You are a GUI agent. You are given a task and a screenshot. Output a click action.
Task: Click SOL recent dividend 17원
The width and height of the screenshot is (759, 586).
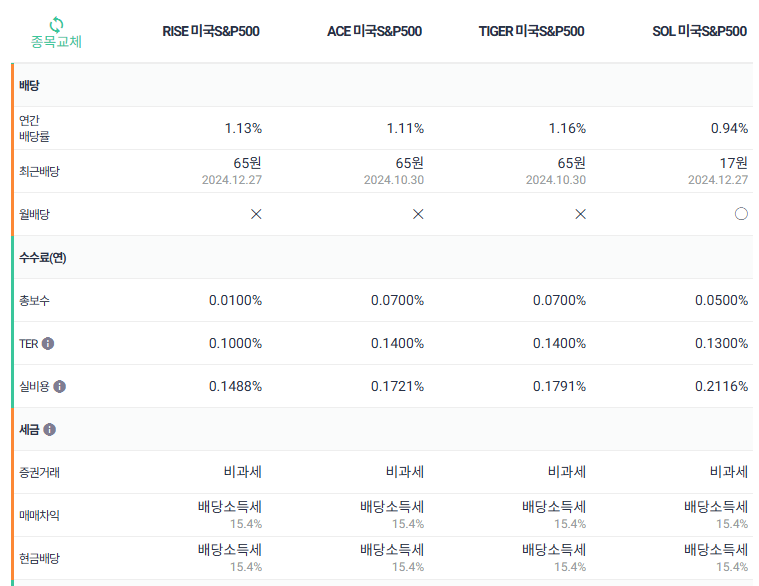734,163
